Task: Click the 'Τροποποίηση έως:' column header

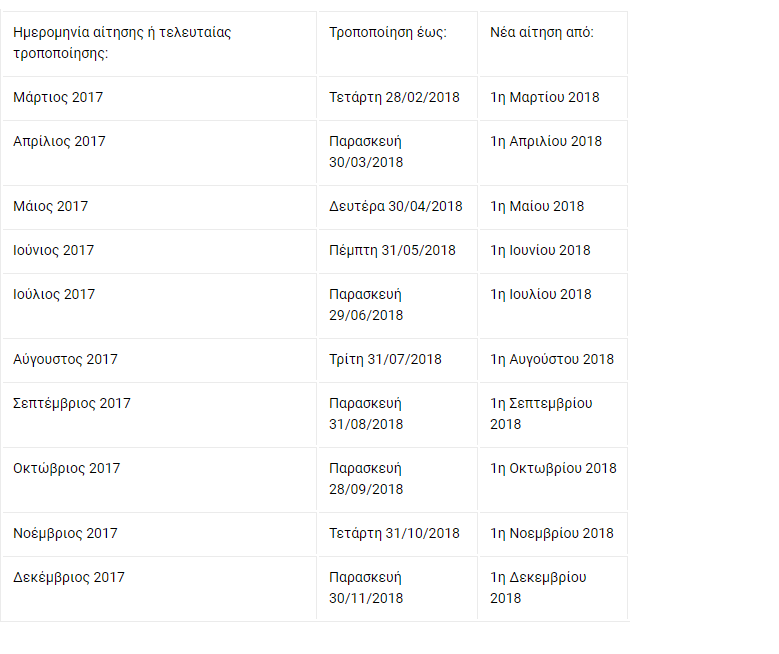Action: tap(388, 32)
